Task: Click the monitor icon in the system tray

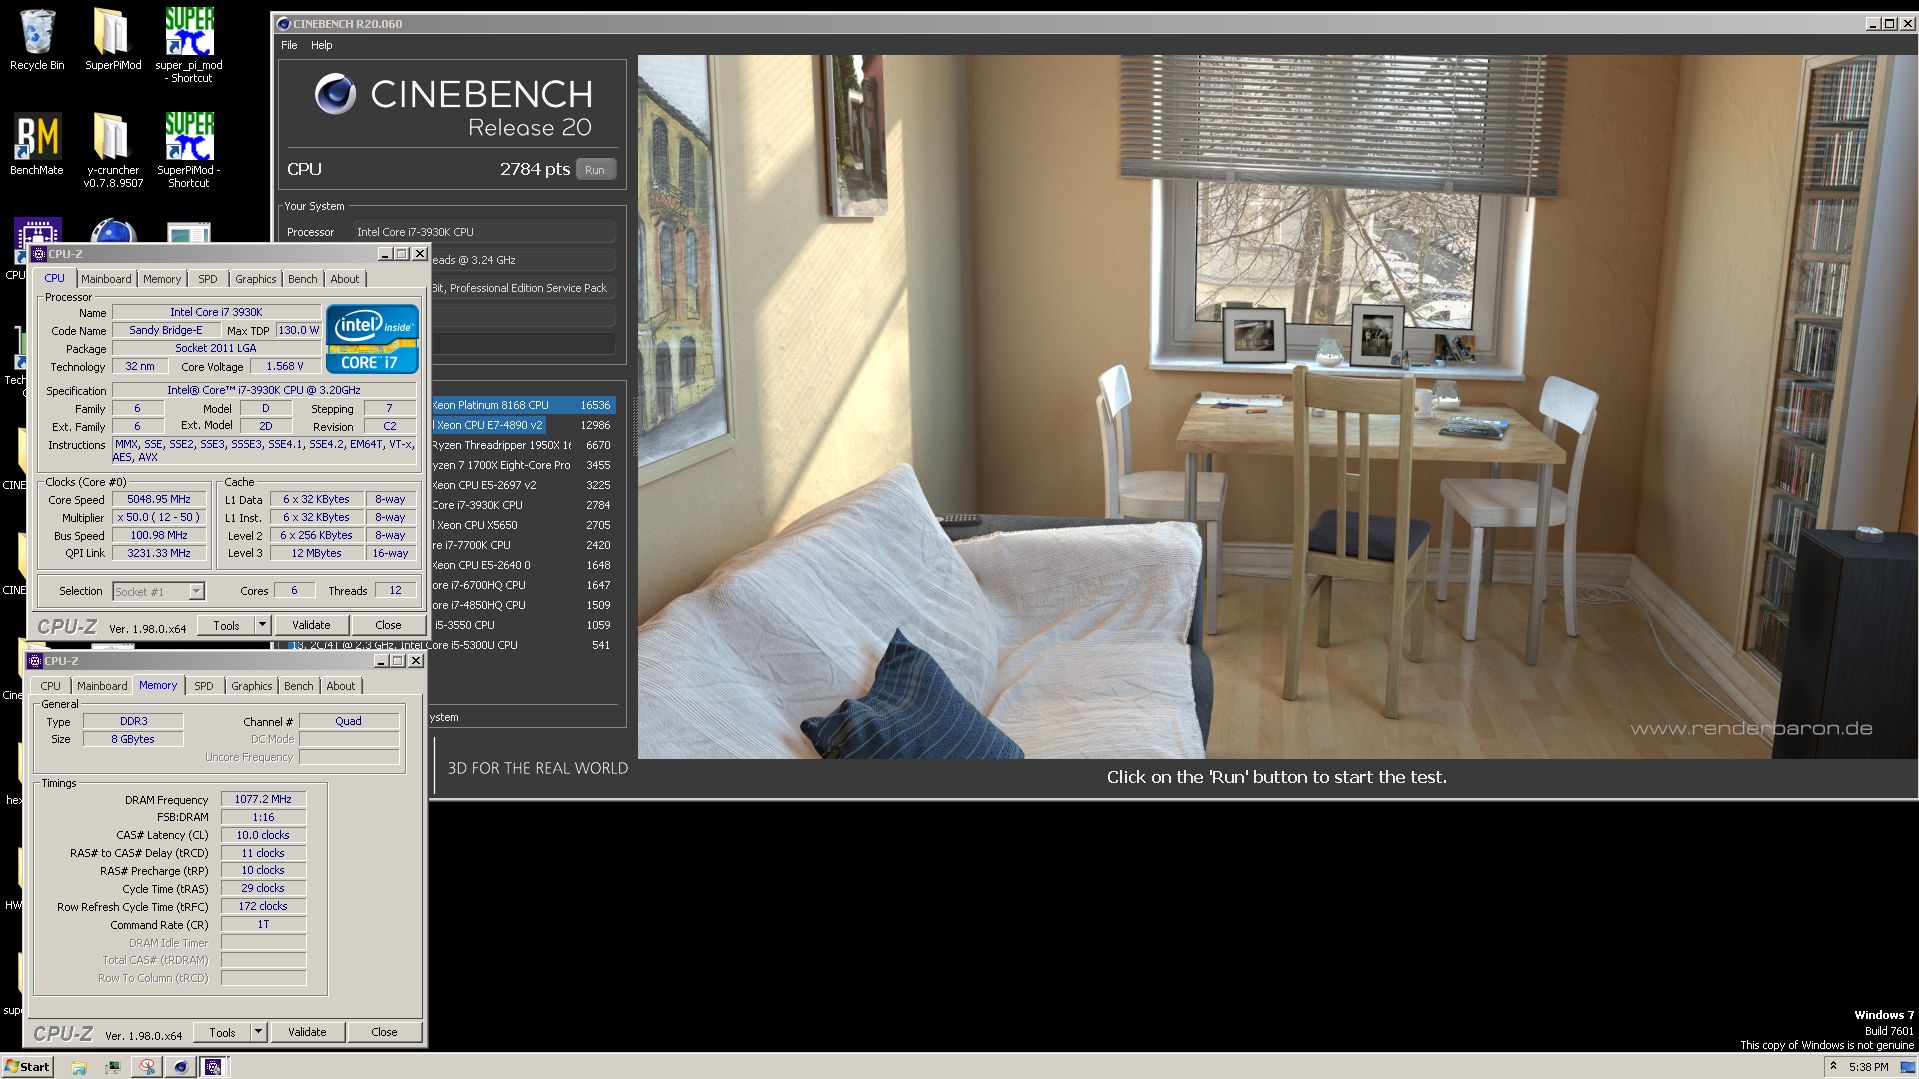Action: pos(1907,1067)
